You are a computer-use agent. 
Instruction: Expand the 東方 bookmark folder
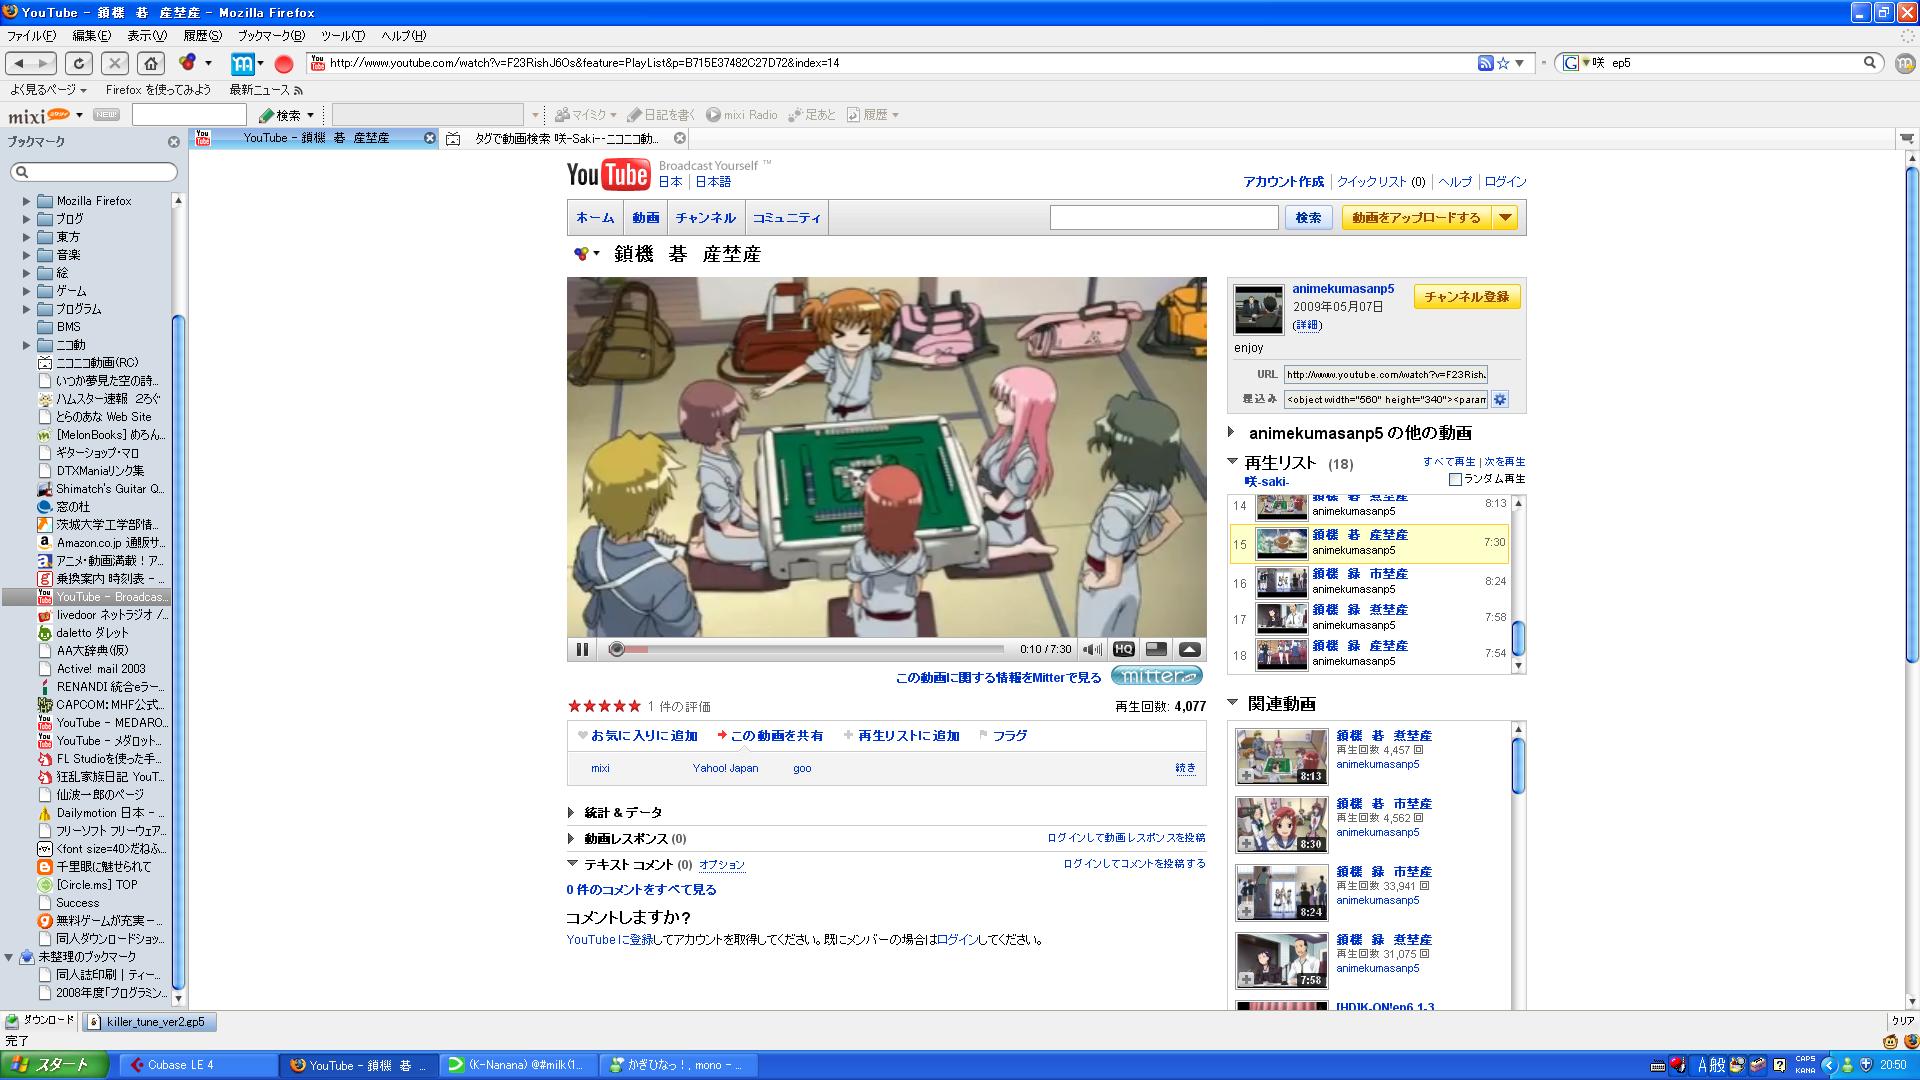point(27,237)
